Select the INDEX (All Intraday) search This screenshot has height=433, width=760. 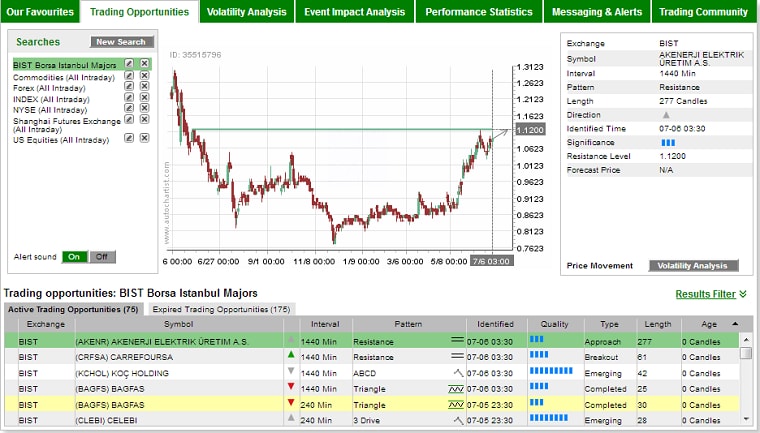51,99
